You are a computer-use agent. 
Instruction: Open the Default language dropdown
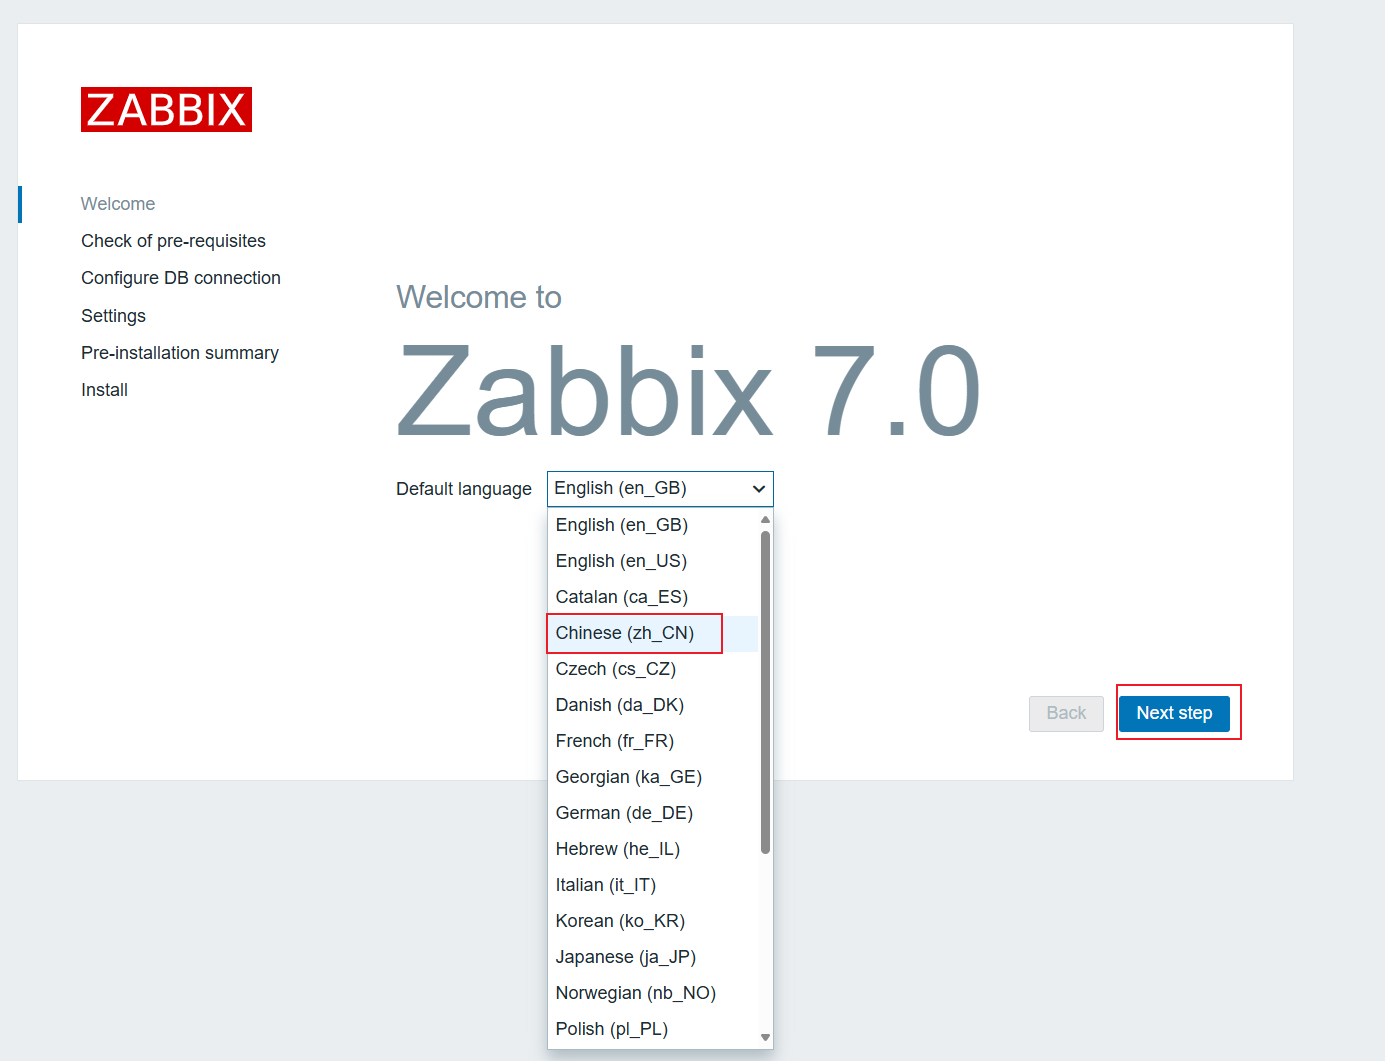pyautogui.click(x=660, y=488)
